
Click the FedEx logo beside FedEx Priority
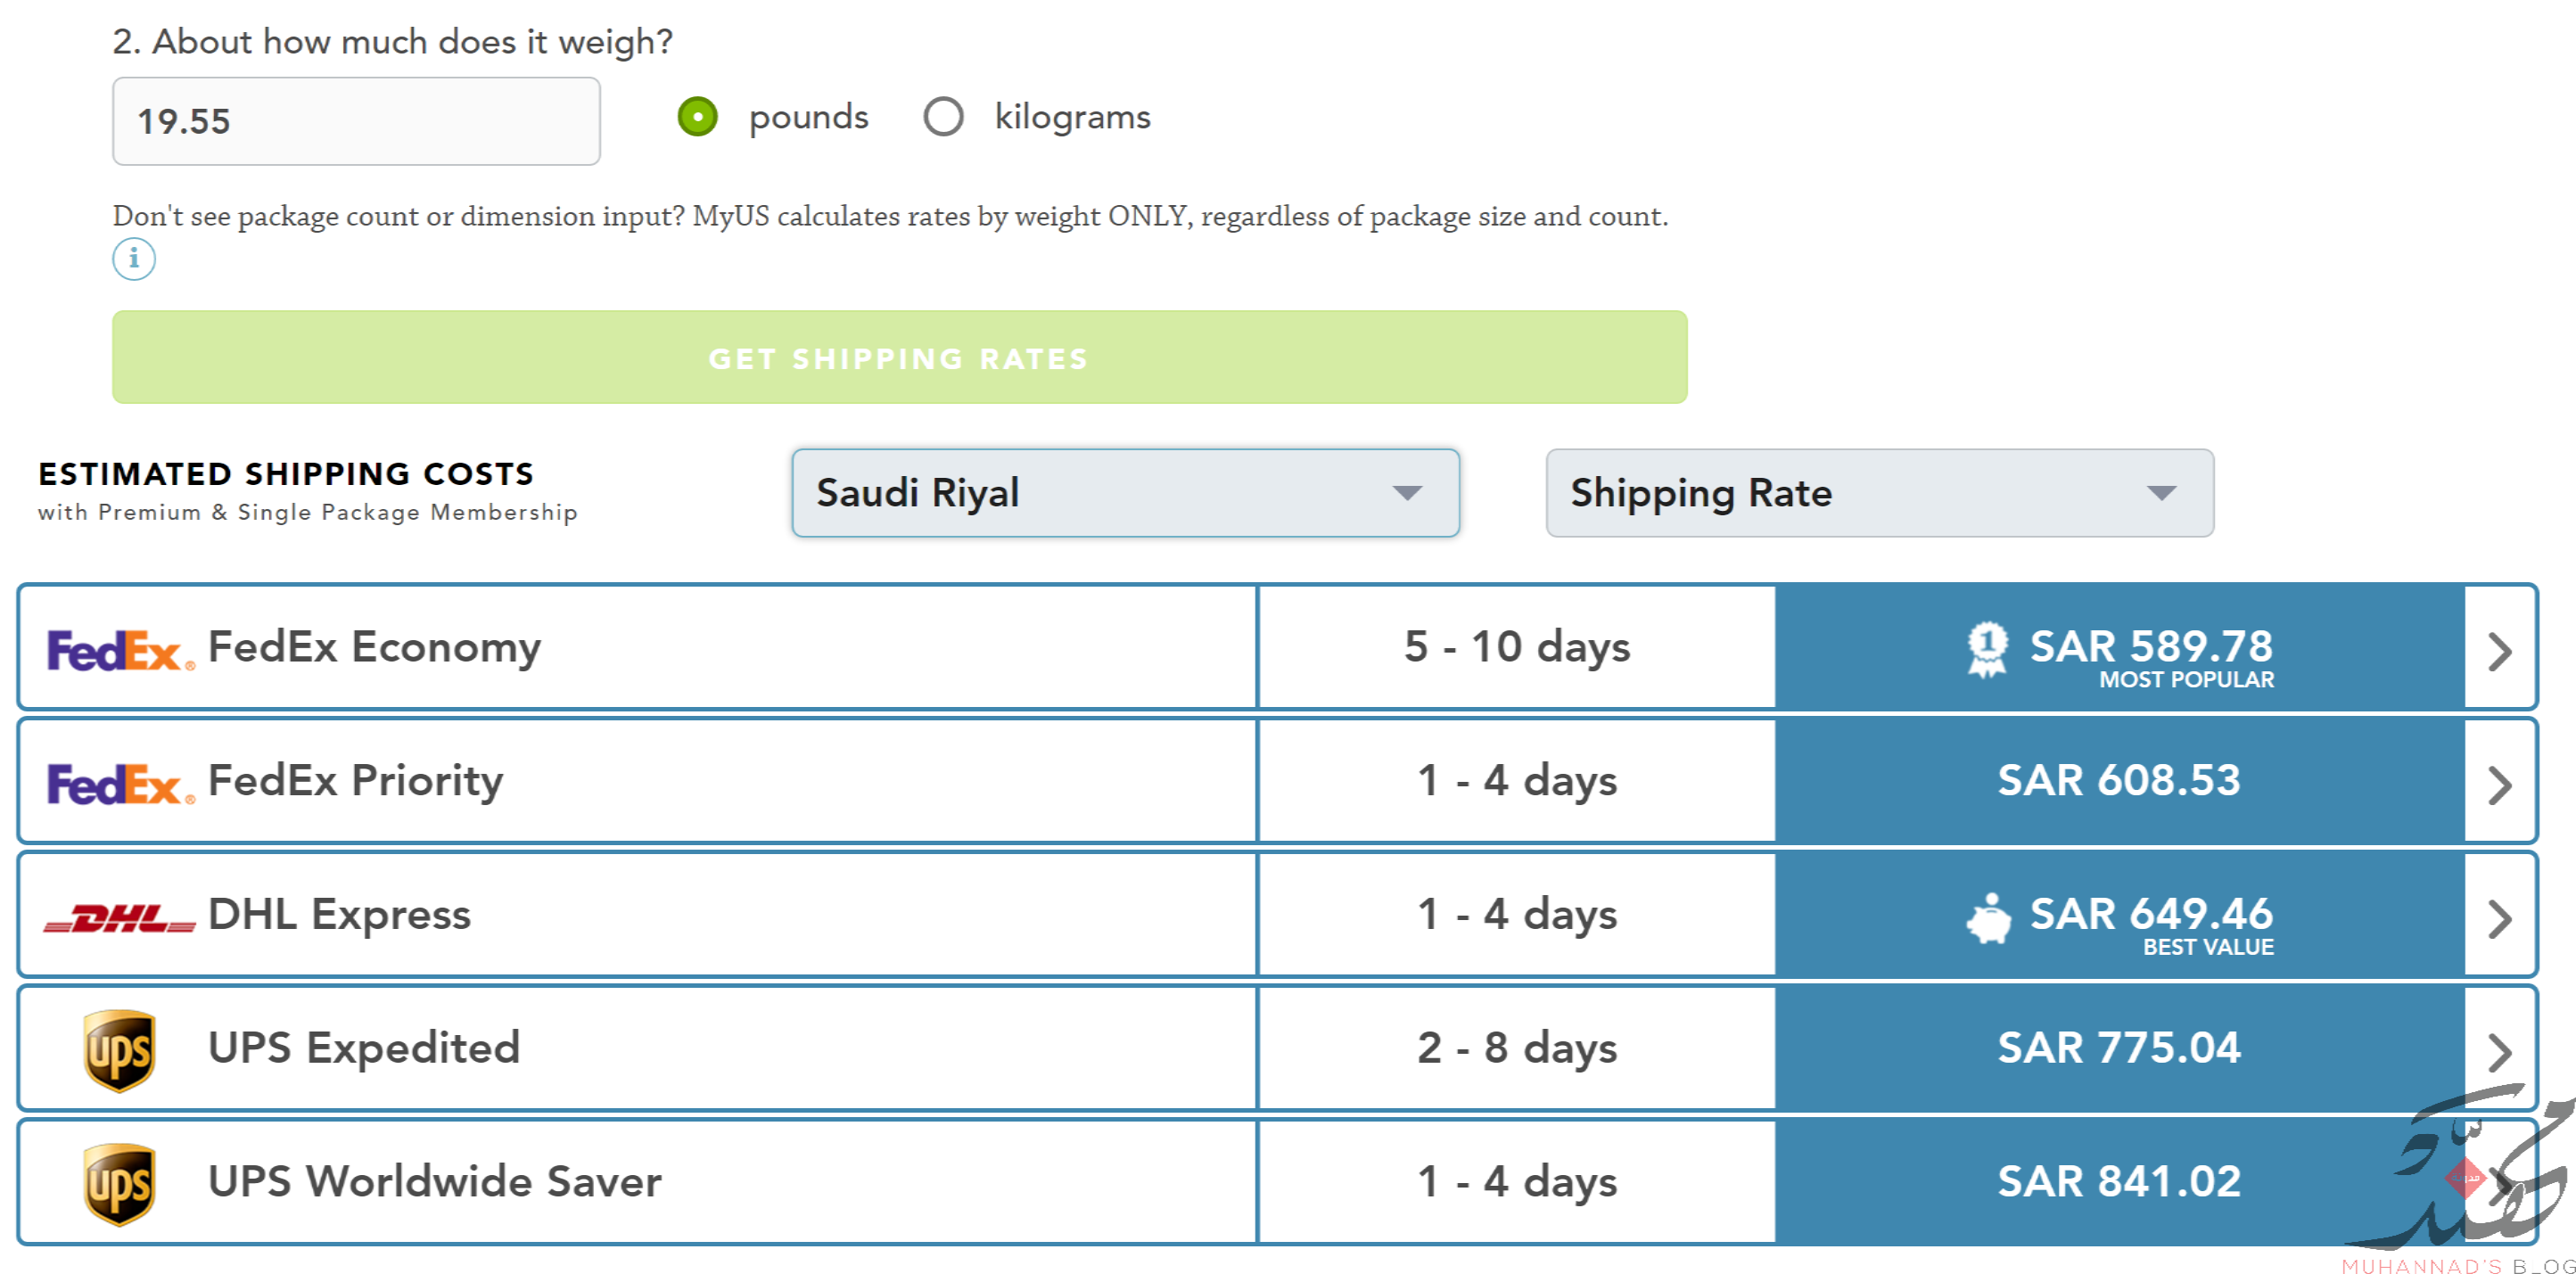[120, 784]
